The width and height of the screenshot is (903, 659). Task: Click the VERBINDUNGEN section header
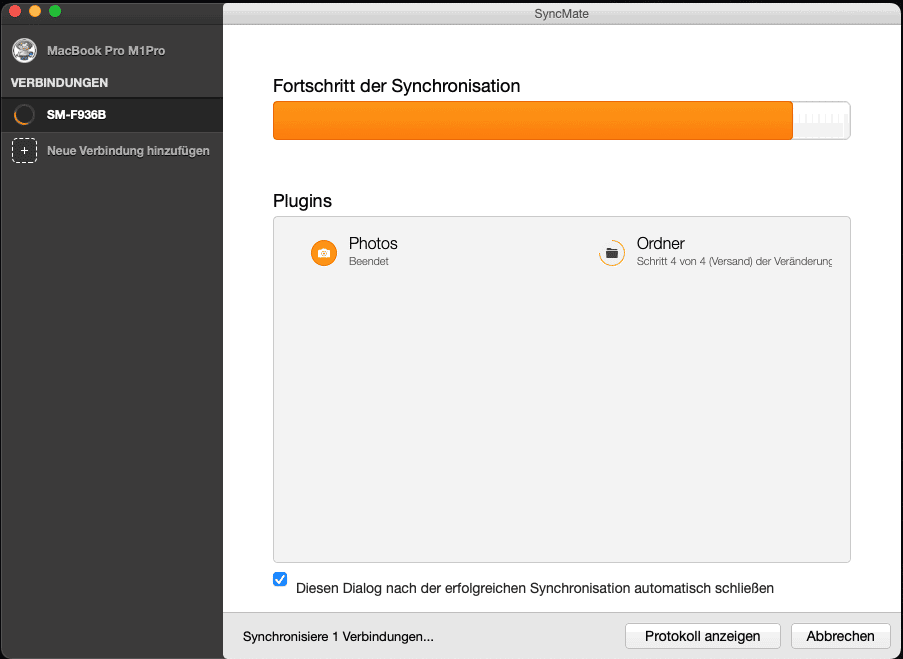[x=59, y=83]
